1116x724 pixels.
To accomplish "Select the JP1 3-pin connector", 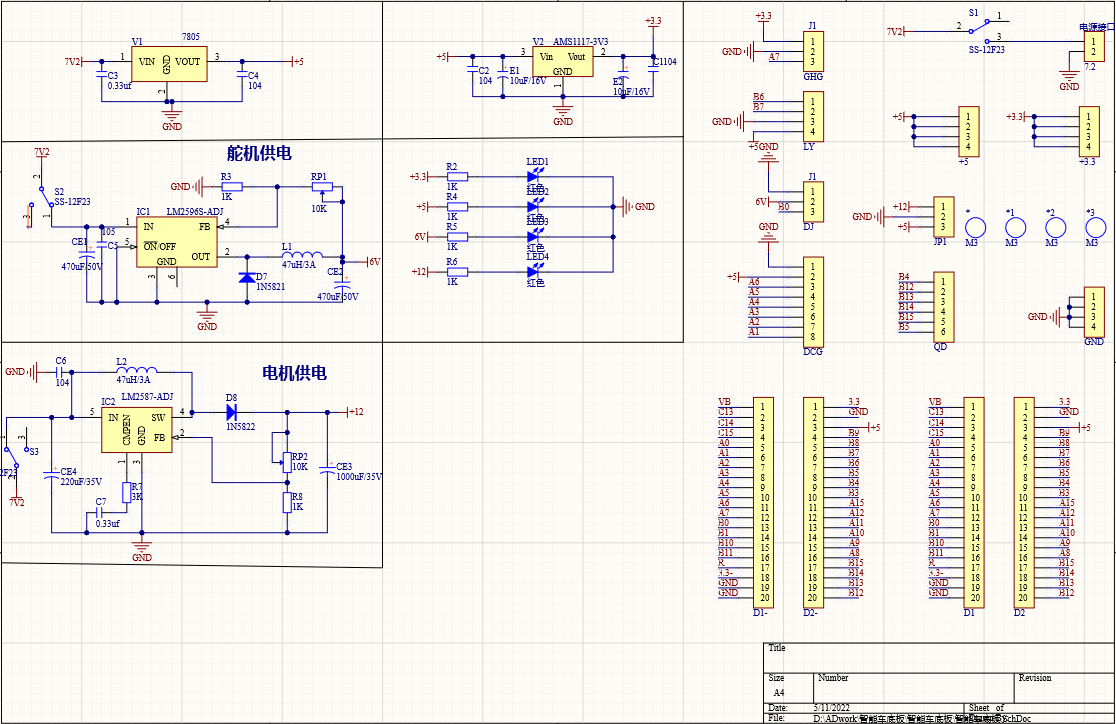I will 943,216.
